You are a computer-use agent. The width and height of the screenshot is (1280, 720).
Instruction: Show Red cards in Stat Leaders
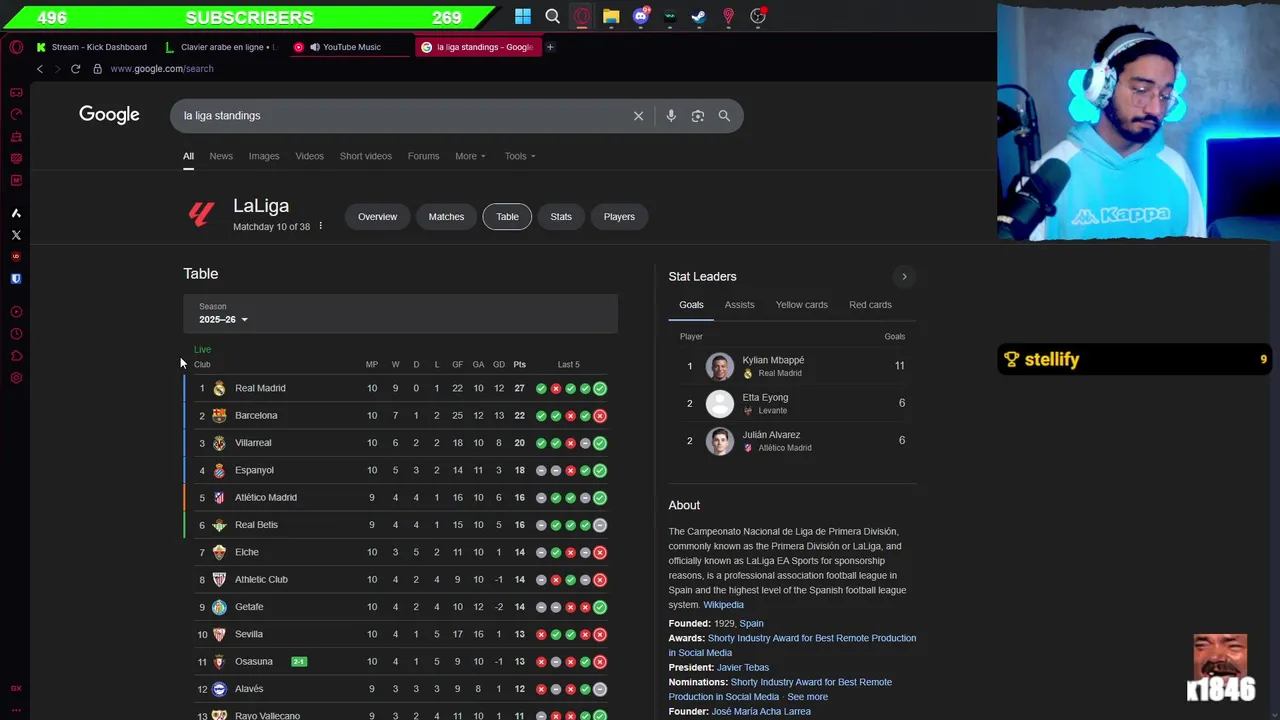click(x=870, y=305)
